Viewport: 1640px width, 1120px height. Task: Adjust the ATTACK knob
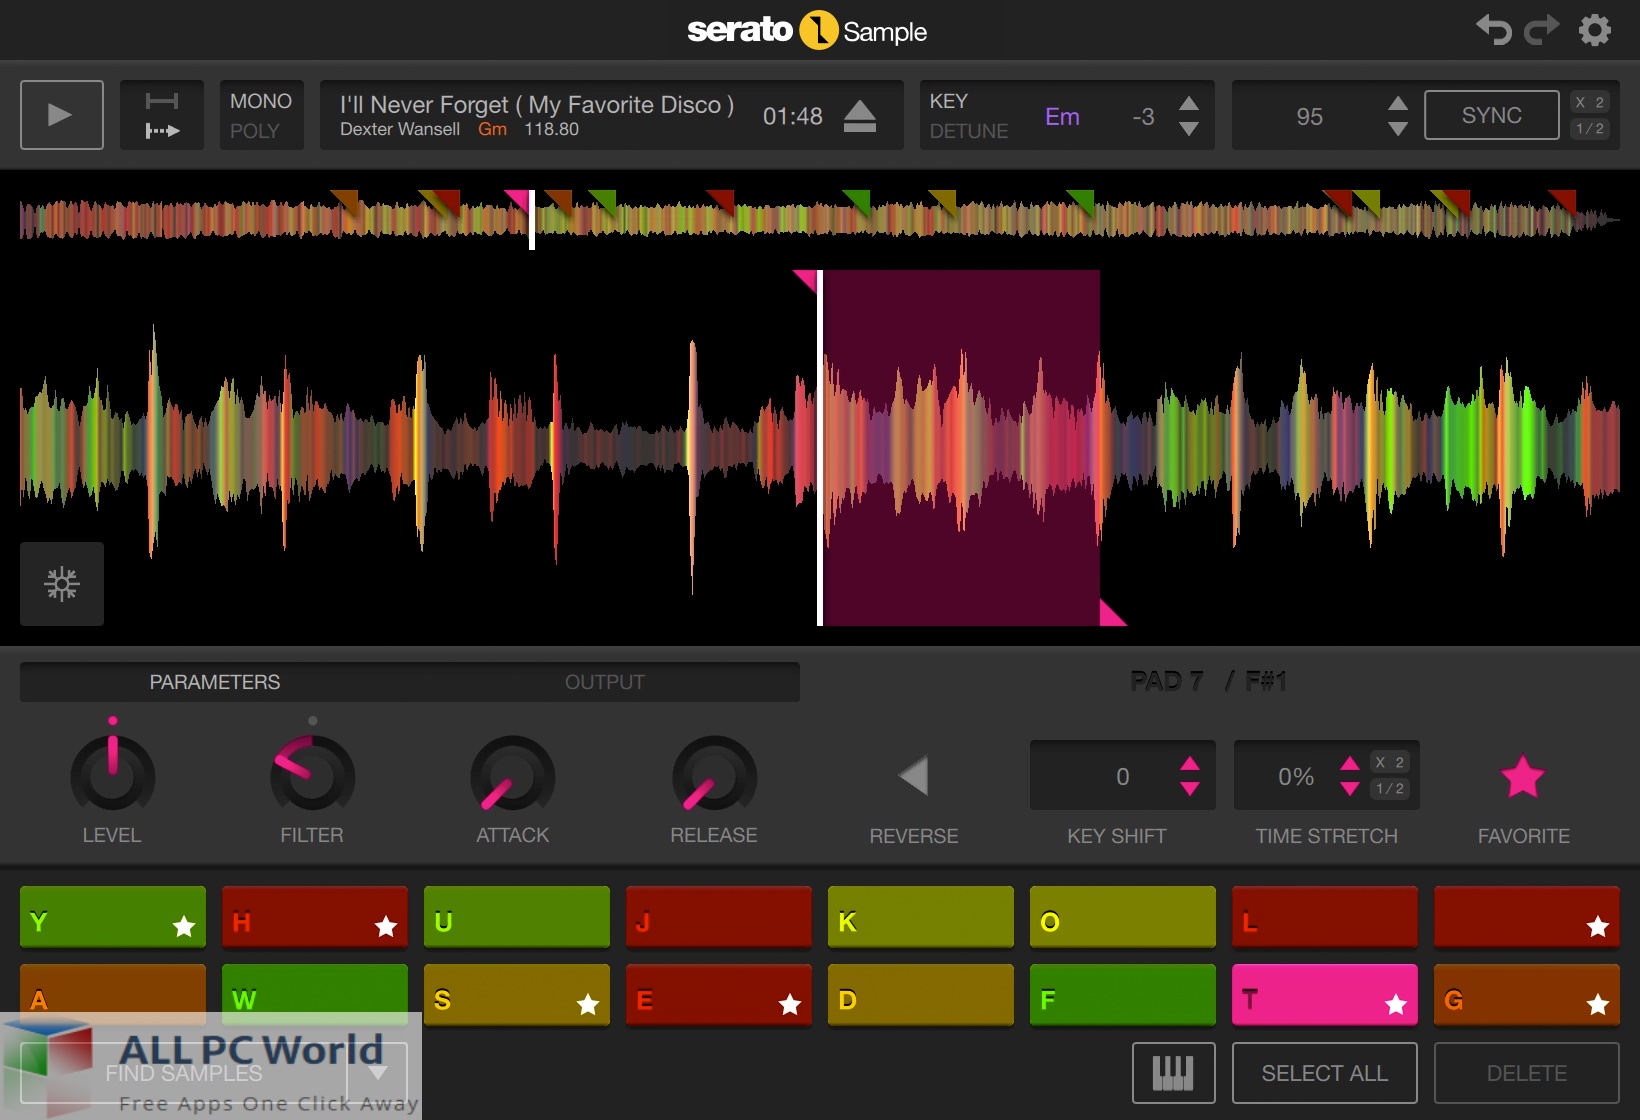[x=513, y=775]
